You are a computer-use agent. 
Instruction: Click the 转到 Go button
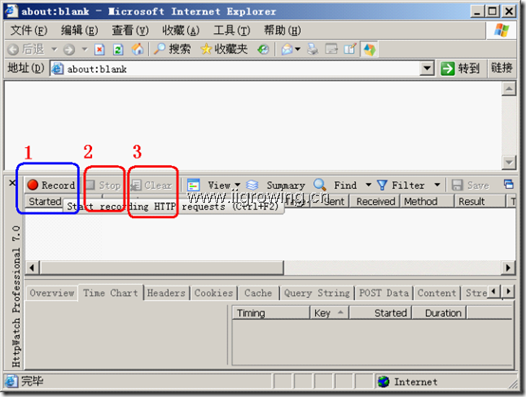[x=460, y=68]
